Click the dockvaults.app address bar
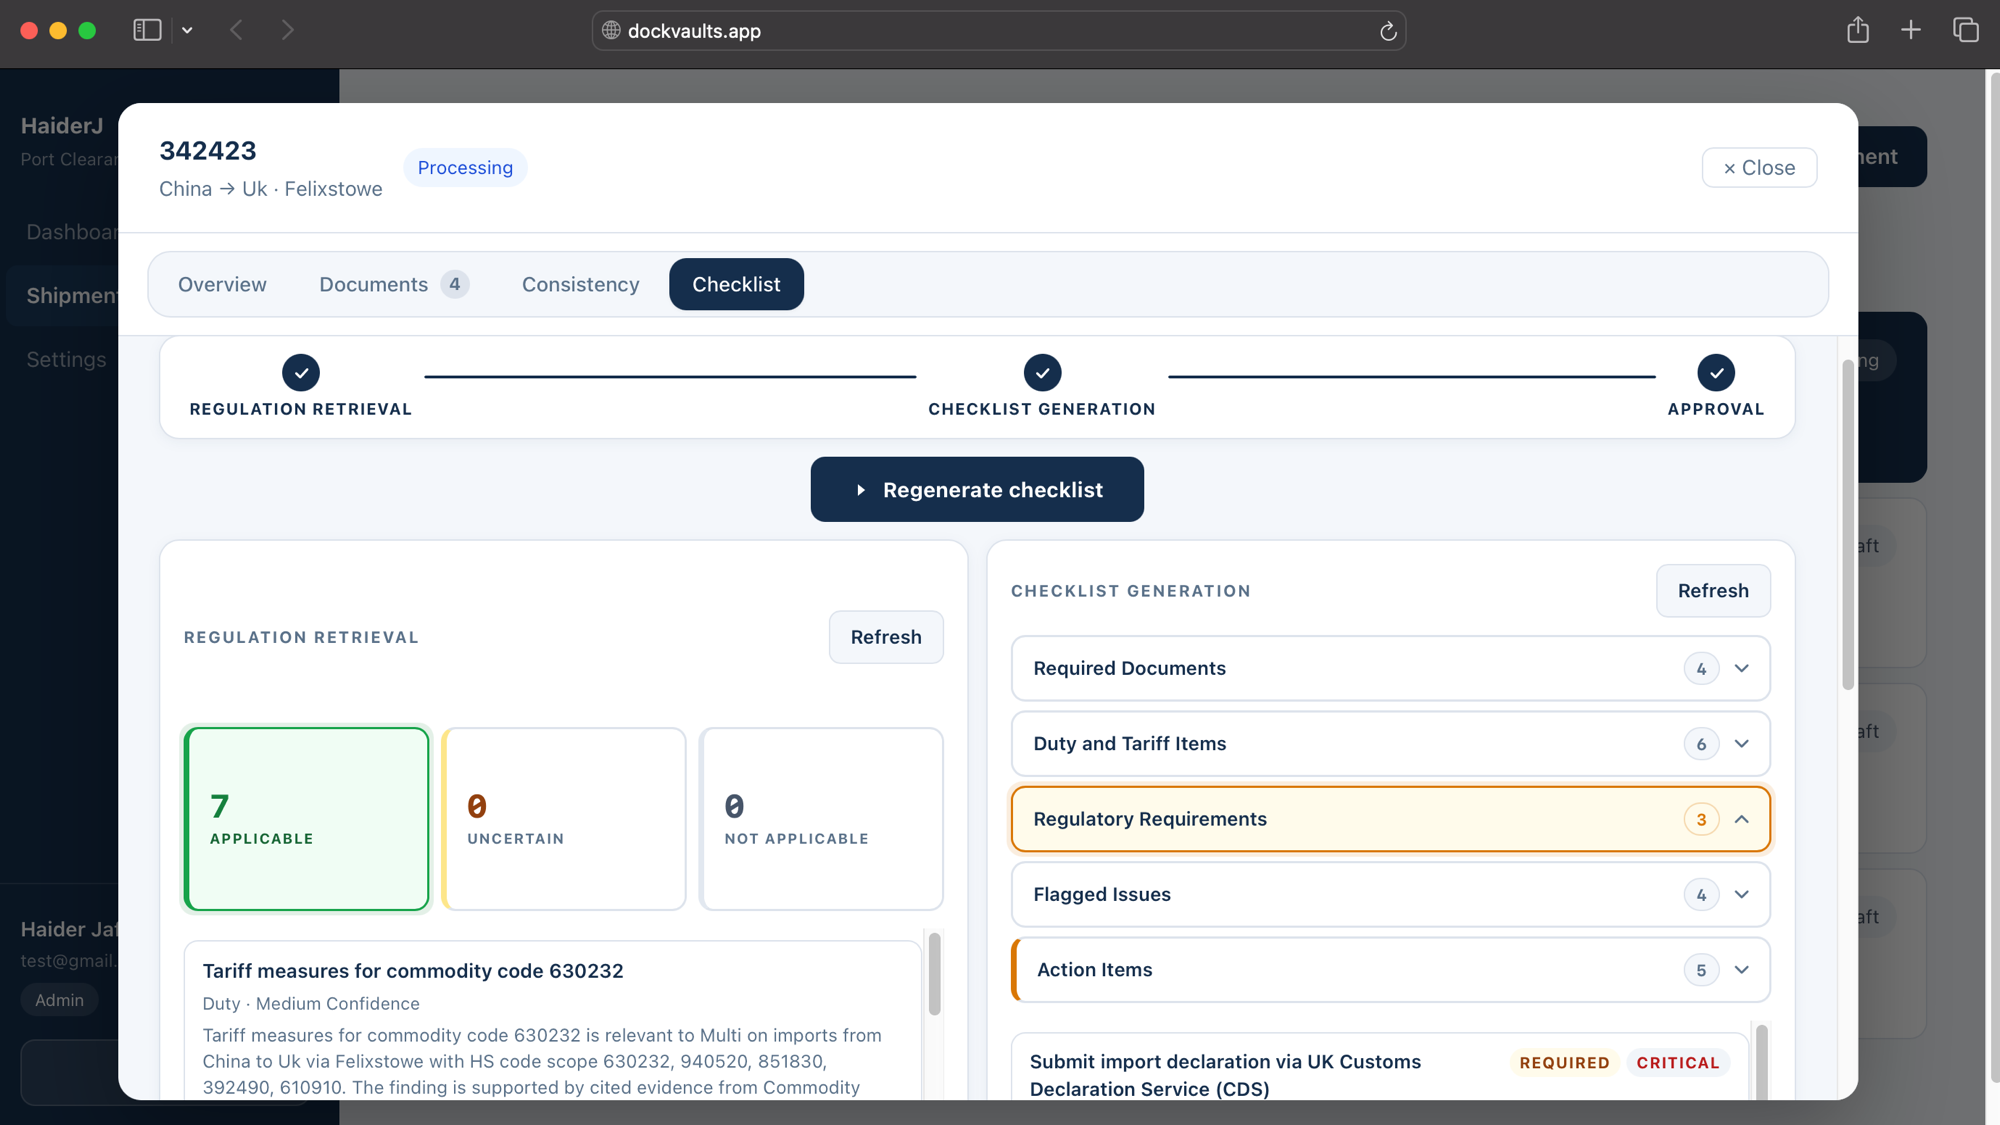 [998, 31]
